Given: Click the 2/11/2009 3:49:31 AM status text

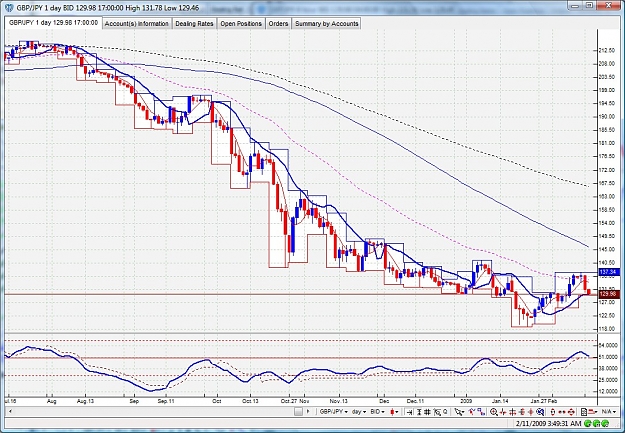Looking at the screenshot, I should tap(548, 423).
